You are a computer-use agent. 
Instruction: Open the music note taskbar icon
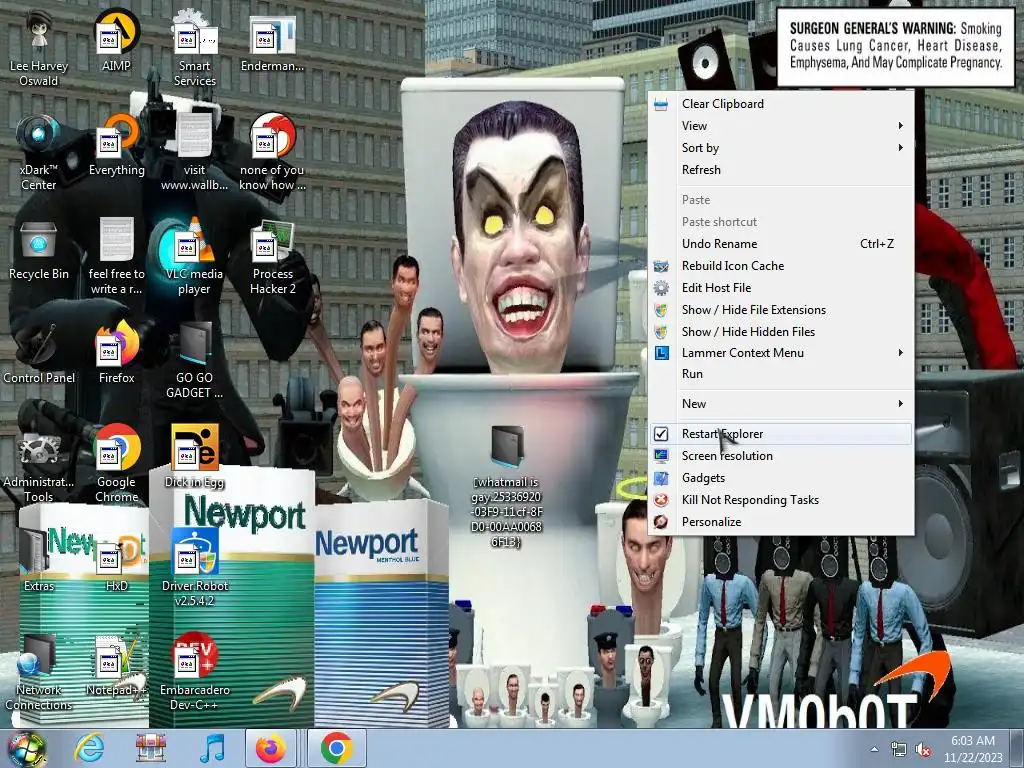click(212, 748)
